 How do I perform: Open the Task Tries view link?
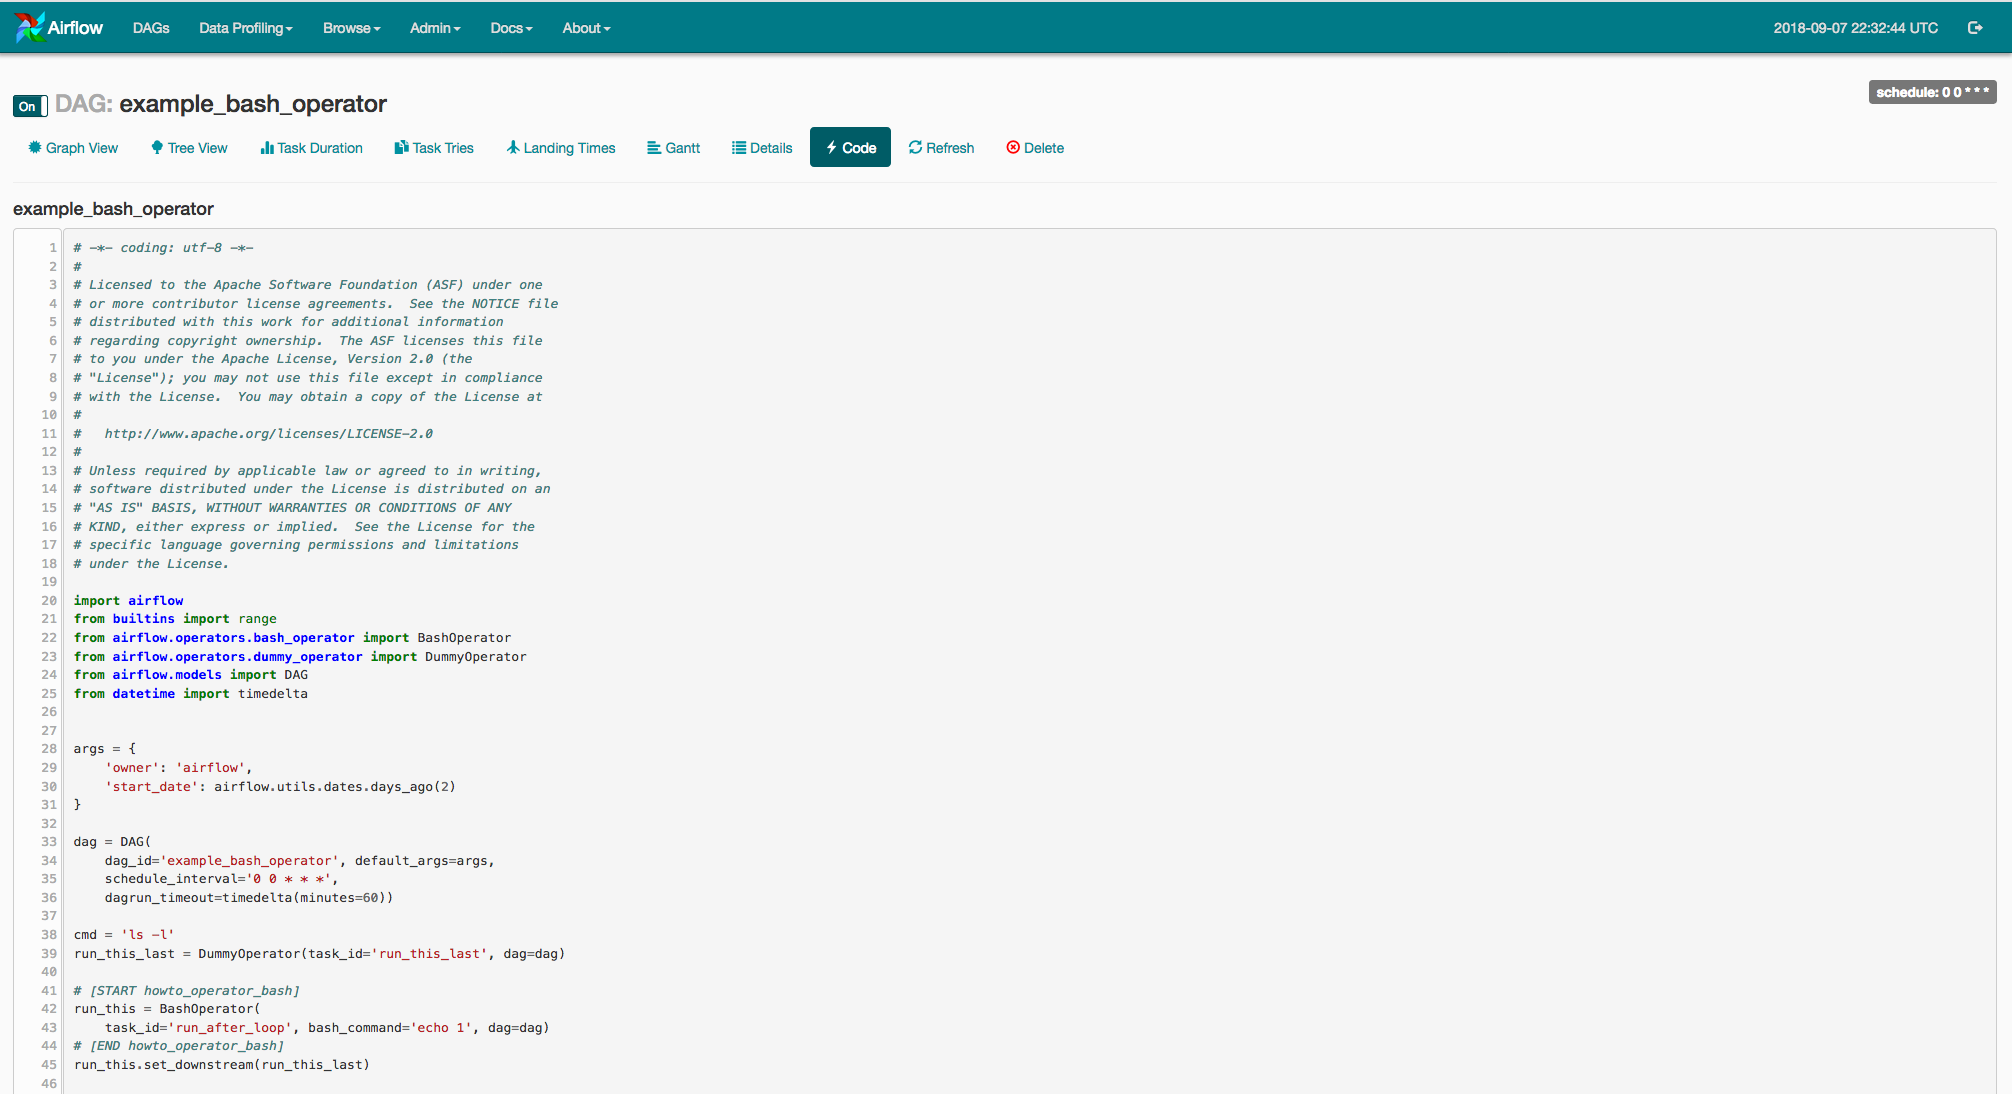434,148
